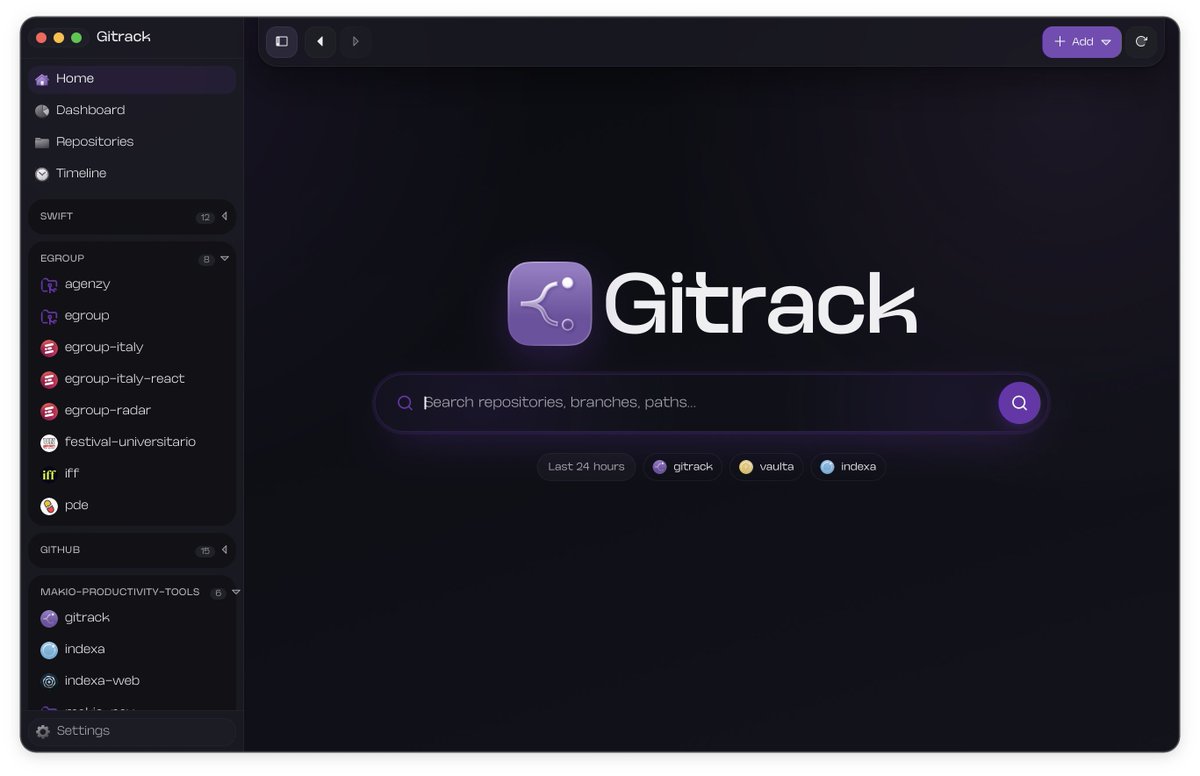Select the gitrack repository in sidebar
The height and width of the screenshot is (776, 1200).
click(132, 618)
